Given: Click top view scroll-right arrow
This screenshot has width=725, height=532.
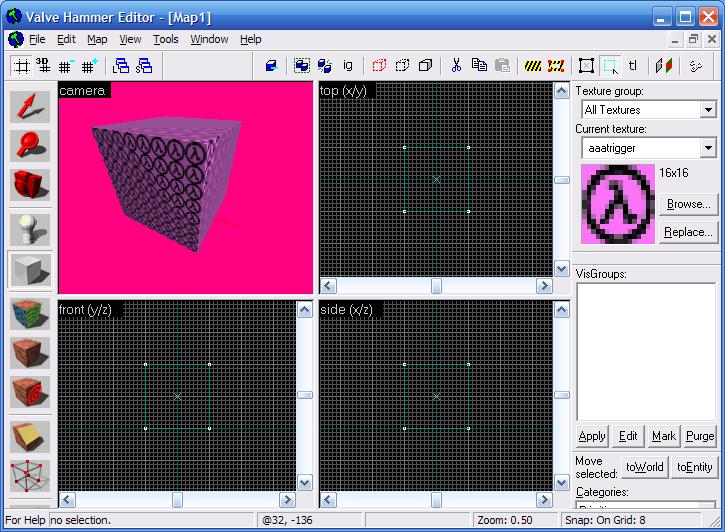Looking at the screenshot, I should [544, 286].
